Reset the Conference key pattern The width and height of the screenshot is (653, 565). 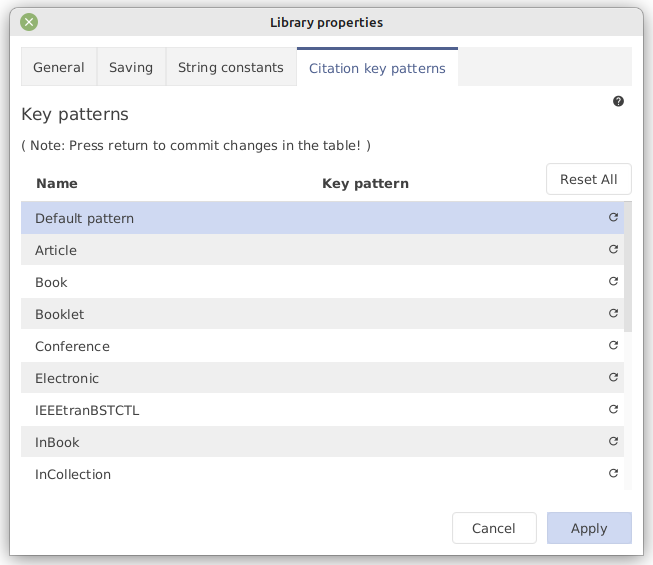614,345
